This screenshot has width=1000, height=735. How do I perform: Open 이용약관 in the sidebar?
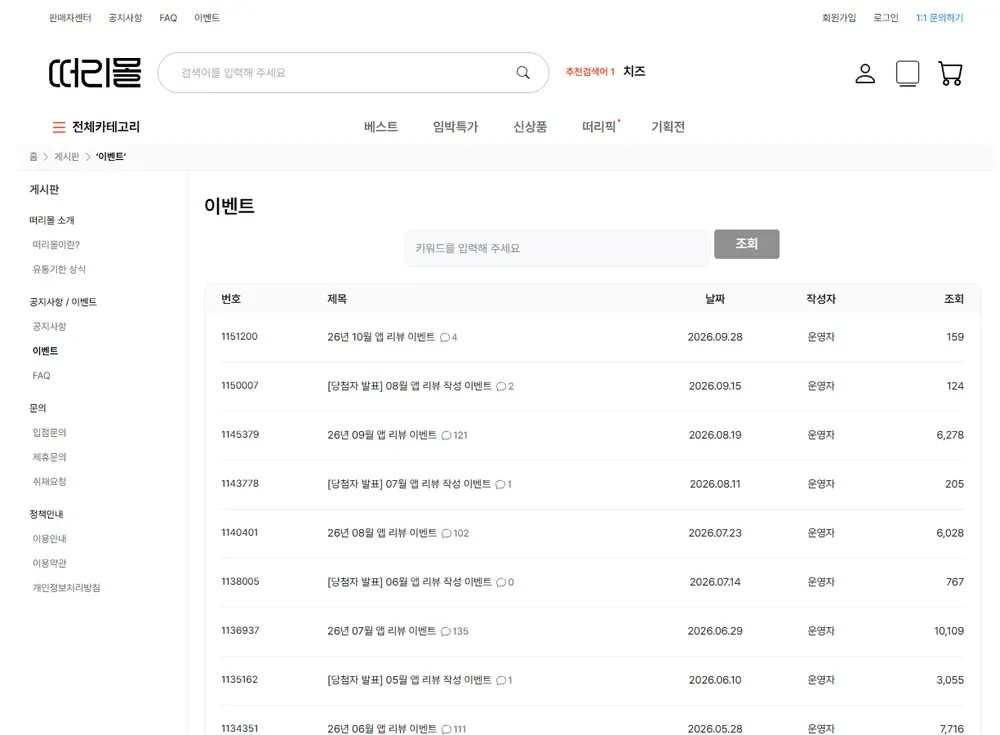49,563
